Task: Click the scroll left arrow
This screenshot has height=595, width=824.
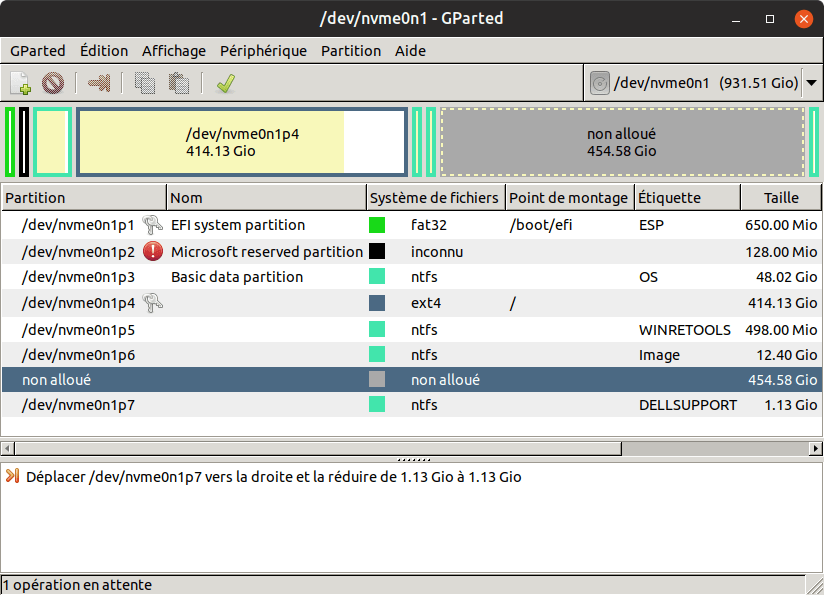Action: click(7, 448)
